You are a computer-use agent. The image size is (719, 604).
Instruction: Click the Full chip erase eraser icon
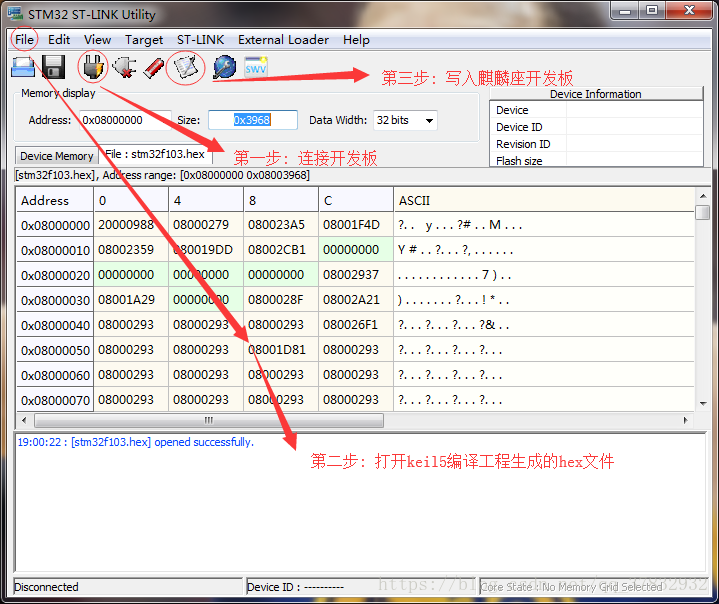coord(154,68)
